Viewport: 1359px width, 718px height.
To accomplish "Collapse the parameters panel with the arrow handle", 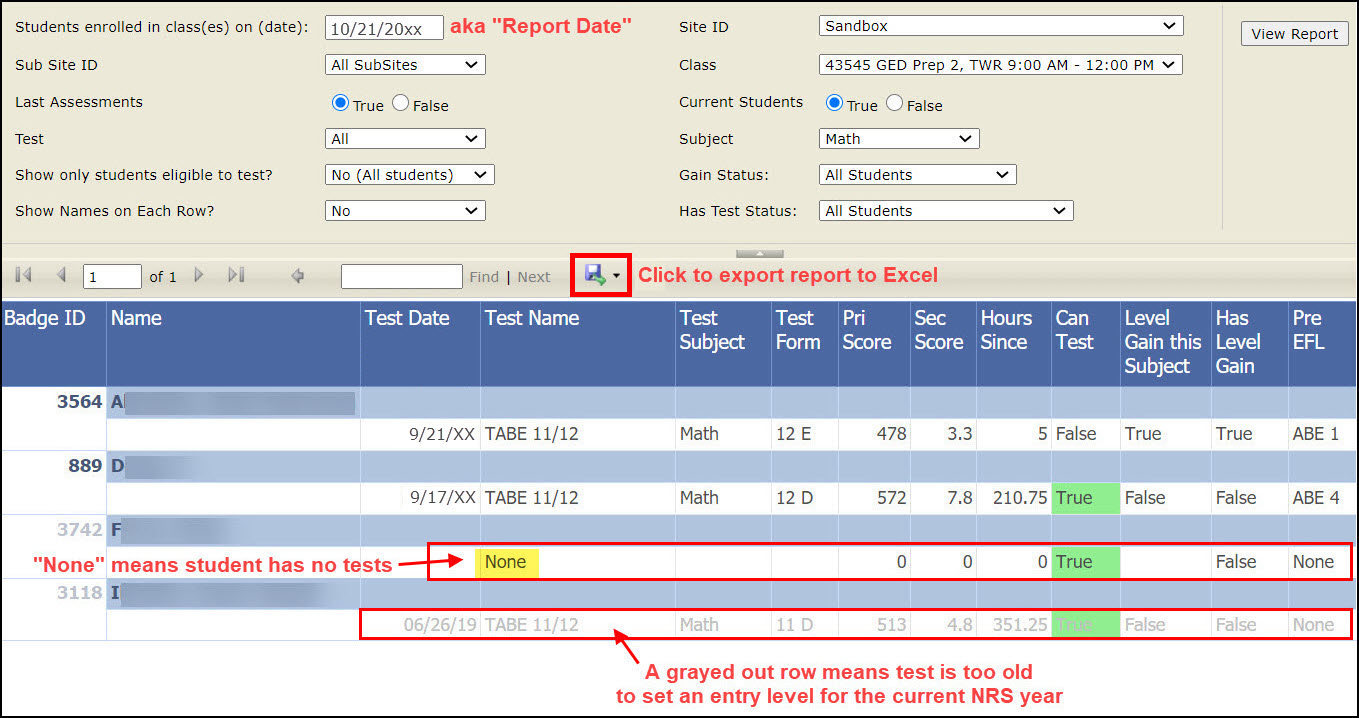I will pos(759,254).
